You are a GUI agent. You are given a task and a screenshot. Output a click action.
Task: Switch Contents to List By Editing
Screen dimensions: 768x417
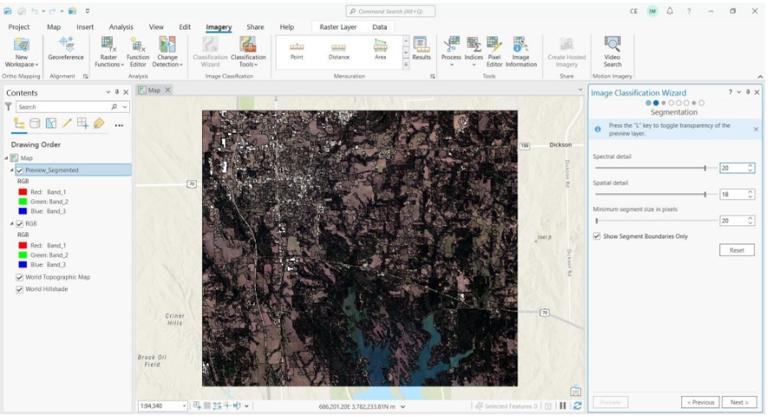coord(67,123)
